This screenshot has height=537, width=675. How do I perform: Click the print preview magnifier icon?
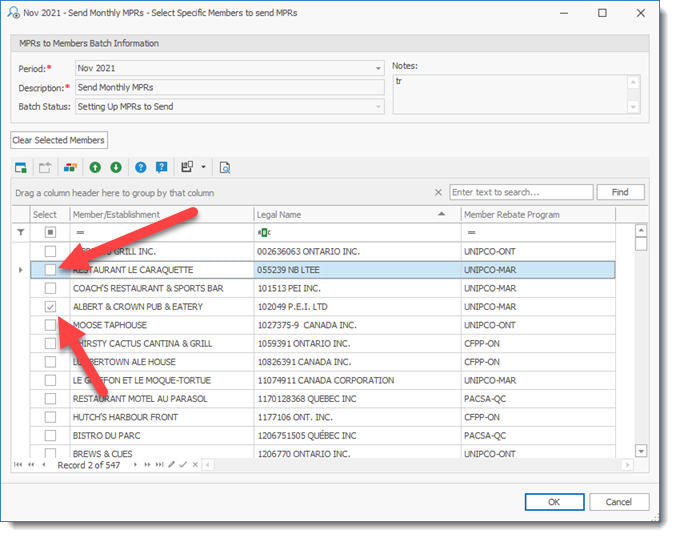(x=225, y=167)
